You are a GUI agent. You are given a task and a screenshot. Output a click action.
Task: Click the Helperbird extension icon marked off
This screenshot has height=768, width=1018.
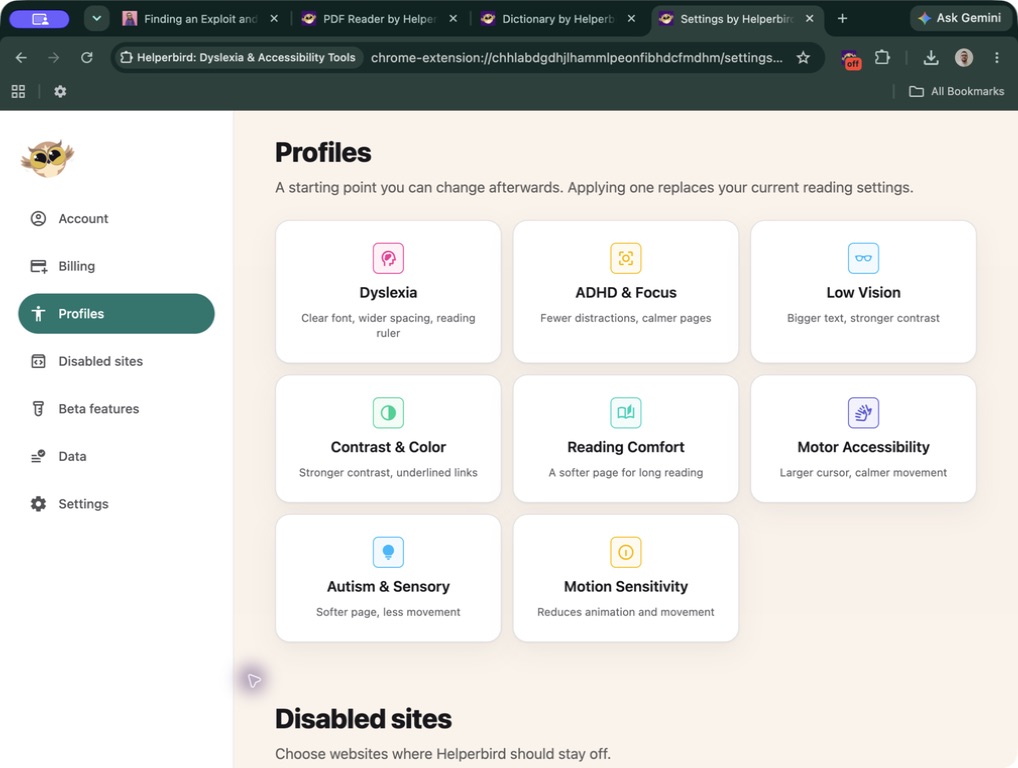pos(850,59)
